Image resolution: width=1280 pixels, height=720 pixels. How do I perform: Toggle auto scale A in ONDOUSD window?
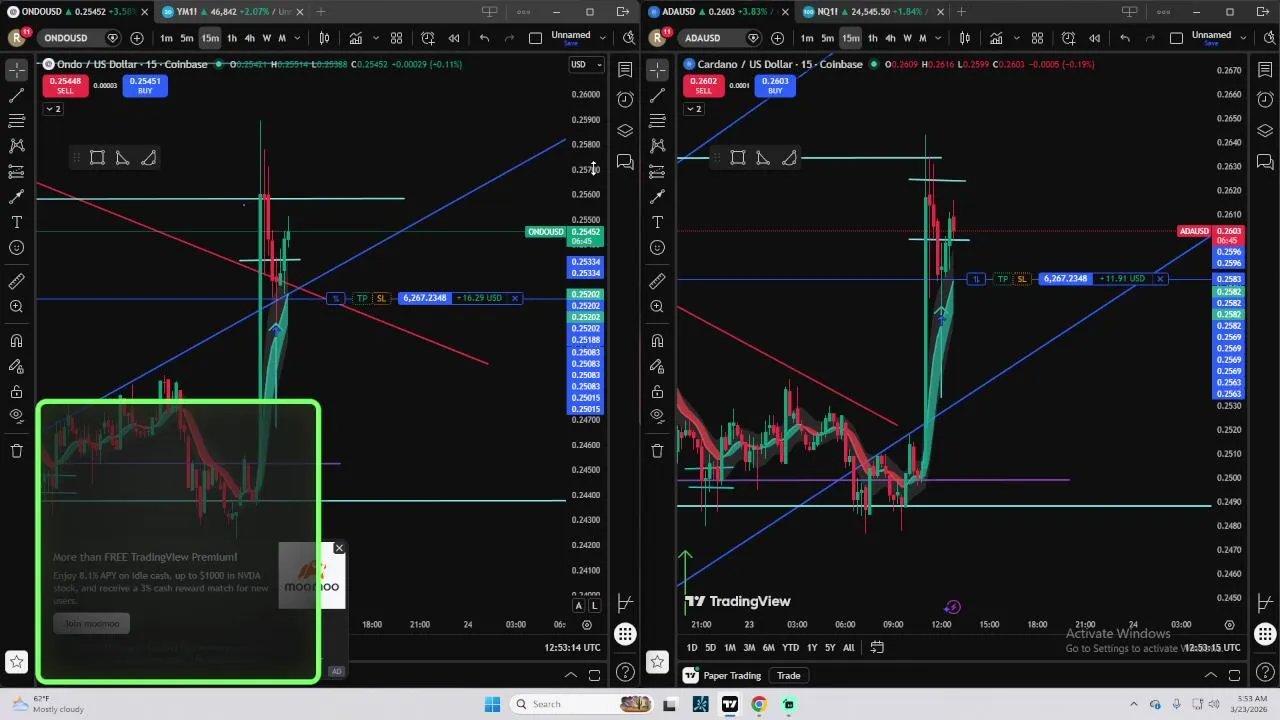coord(578,605)
